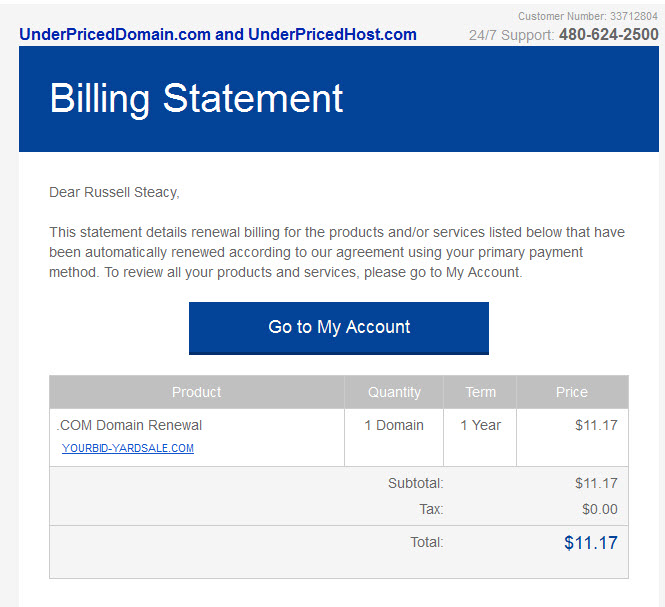The image size is (665, 607).
Task: Click the Tax amount $0.00
Action: (x=599, y=509)
